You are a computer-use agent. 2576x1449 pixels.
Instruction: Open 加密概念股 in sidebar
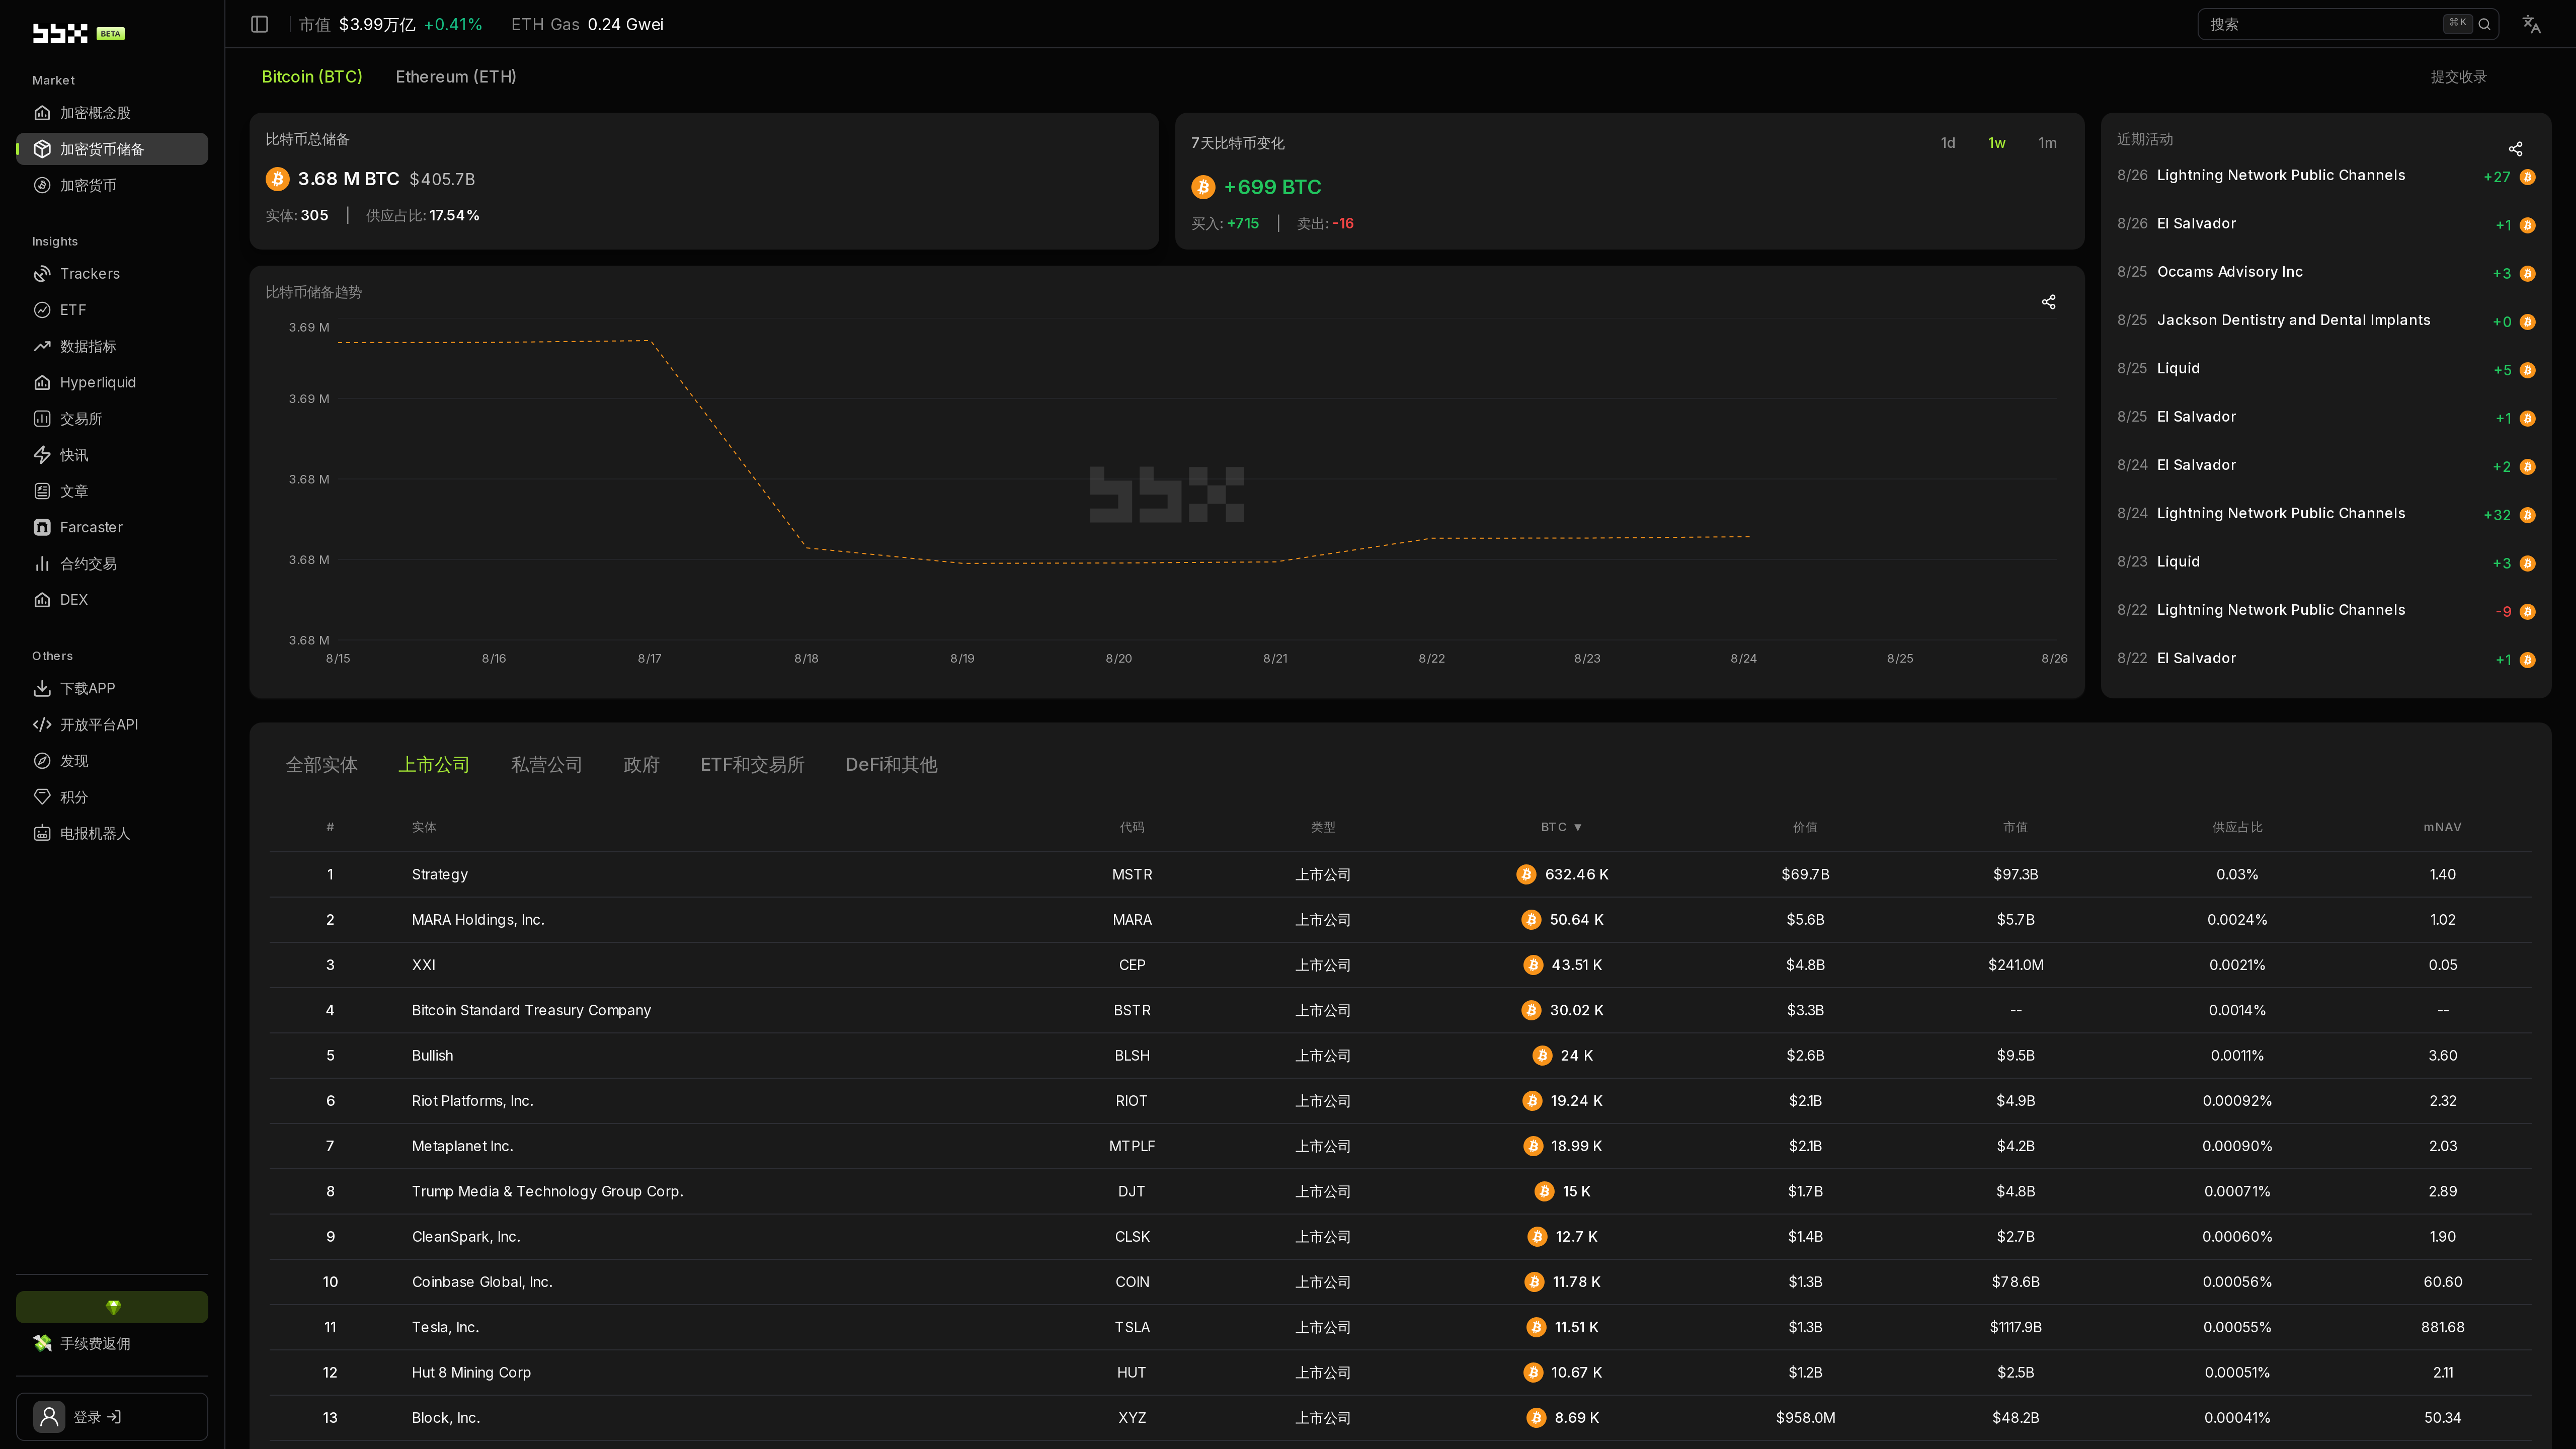pos(112,113)
